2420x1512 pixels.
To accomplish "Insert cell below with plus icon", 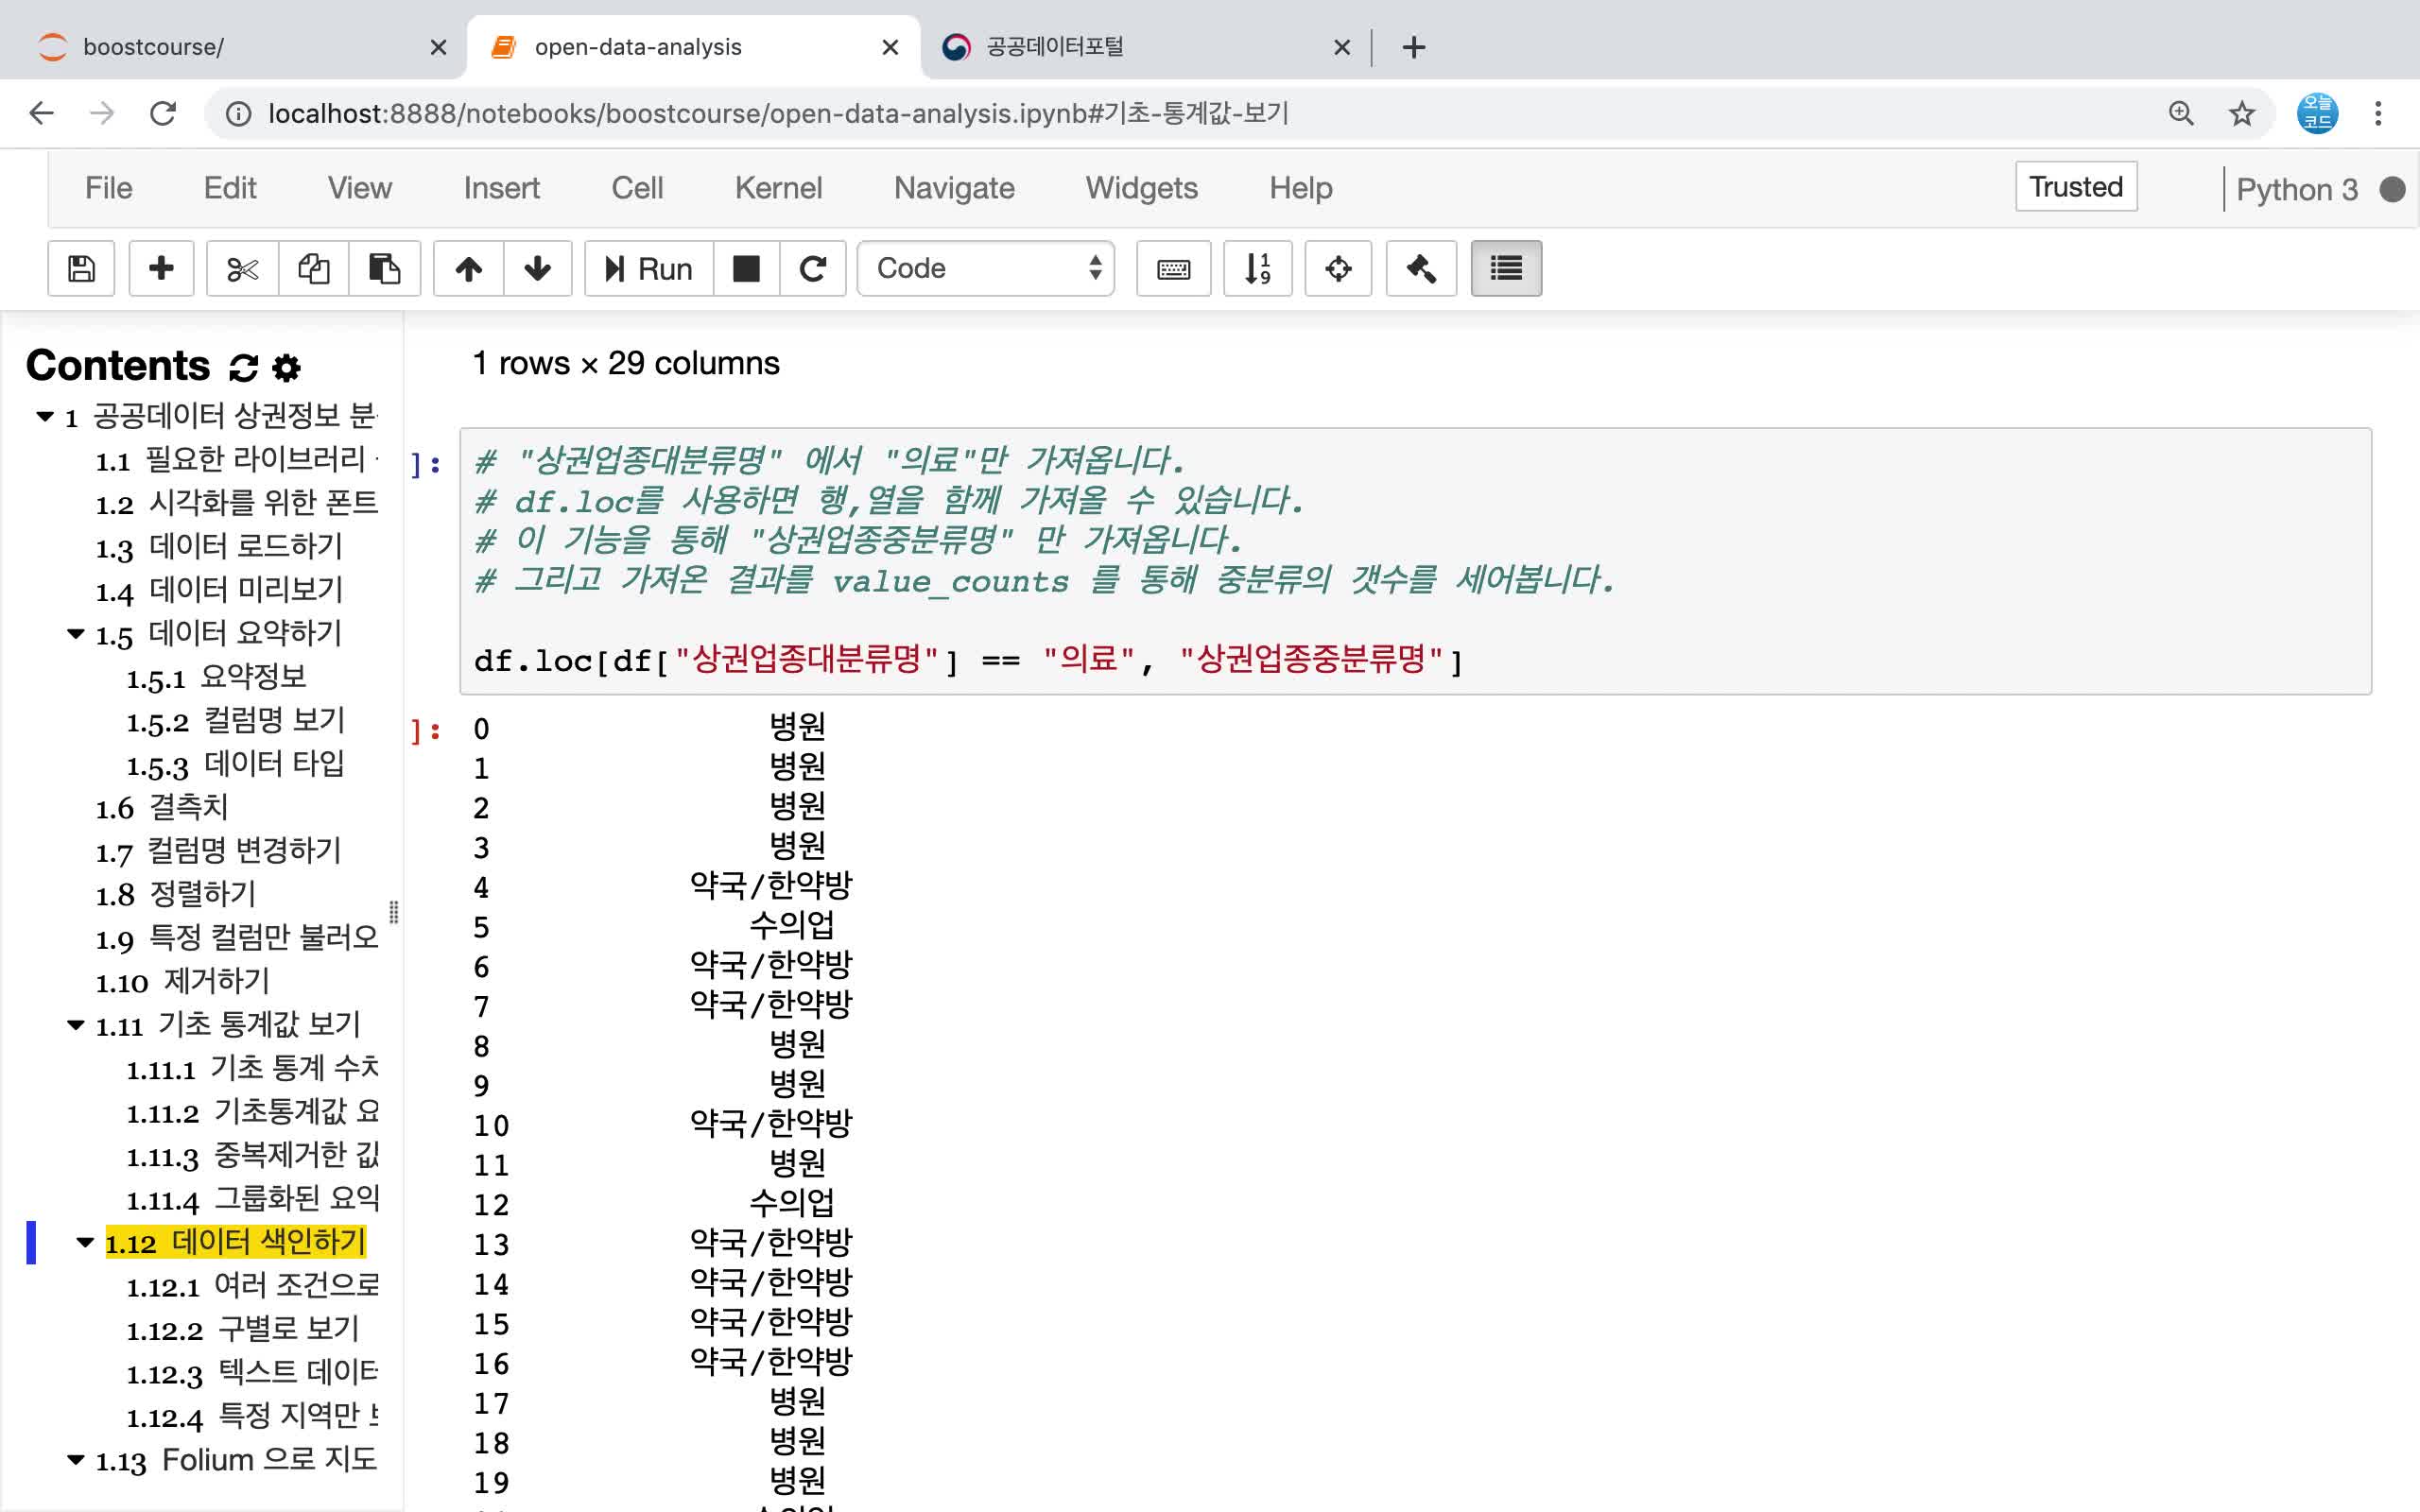I will tap(161, 268).
